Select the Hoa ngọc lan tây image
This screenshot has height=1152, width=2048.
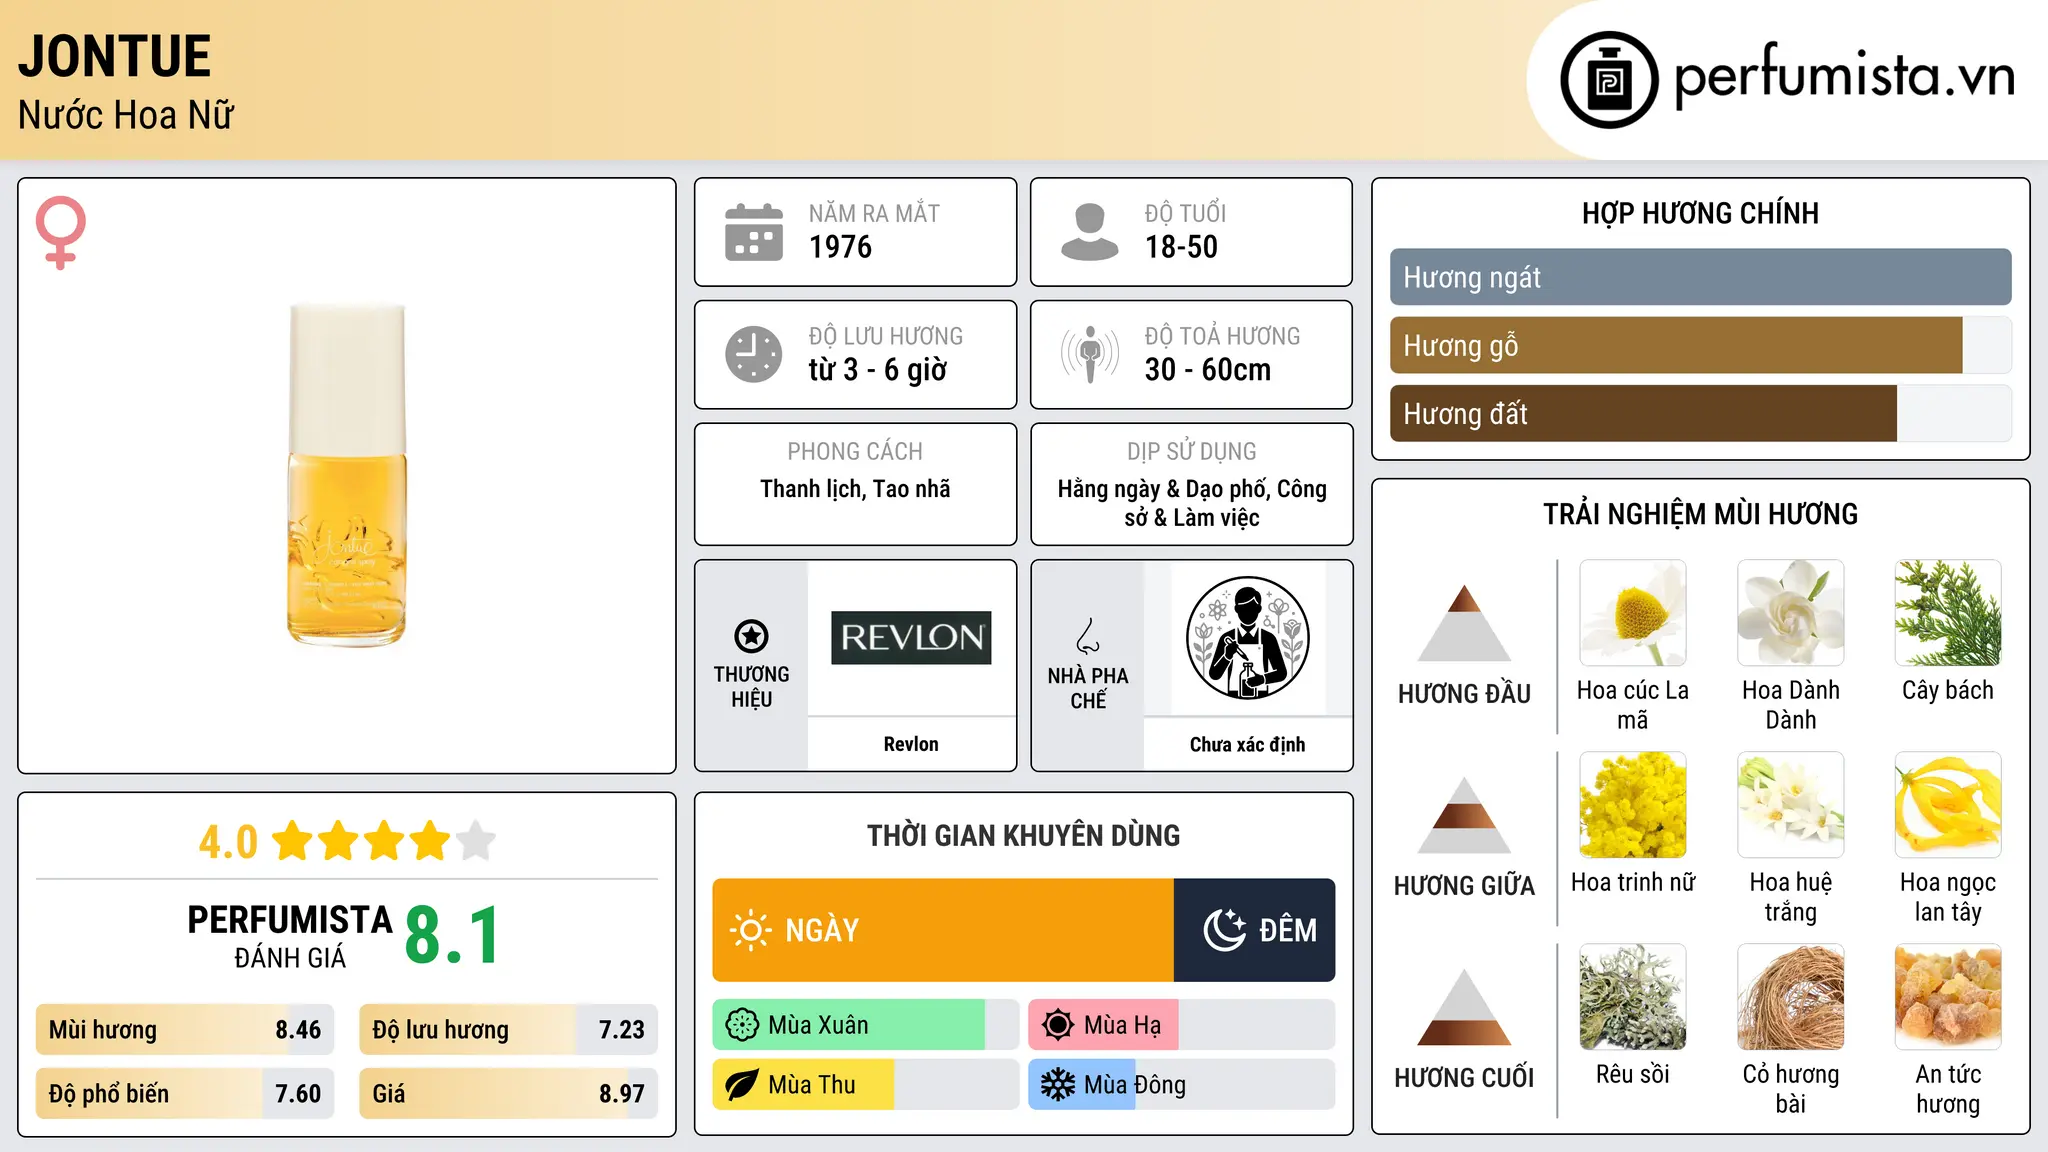(1948, 805)
